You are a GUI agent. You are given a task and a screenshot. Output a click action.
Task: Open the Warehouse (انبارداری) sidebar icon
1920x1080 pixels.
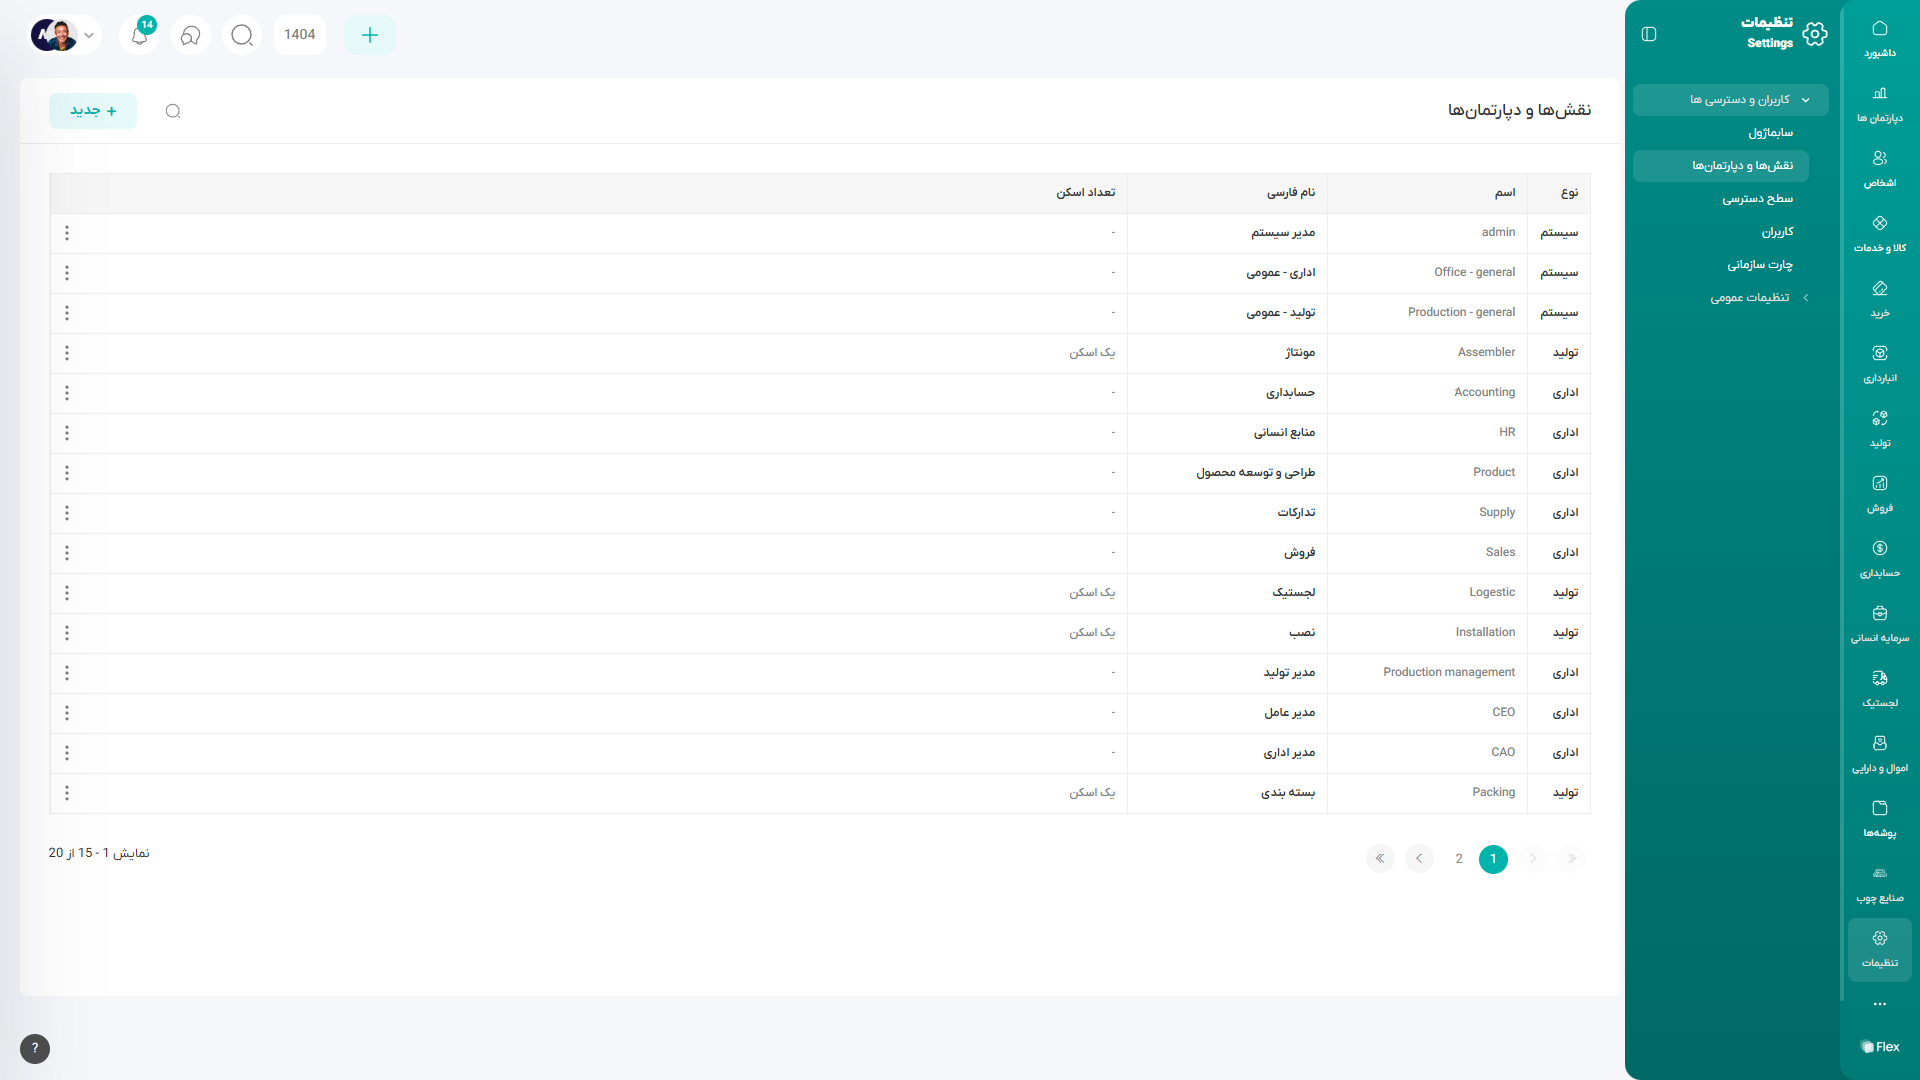[x=1879, y=363]
